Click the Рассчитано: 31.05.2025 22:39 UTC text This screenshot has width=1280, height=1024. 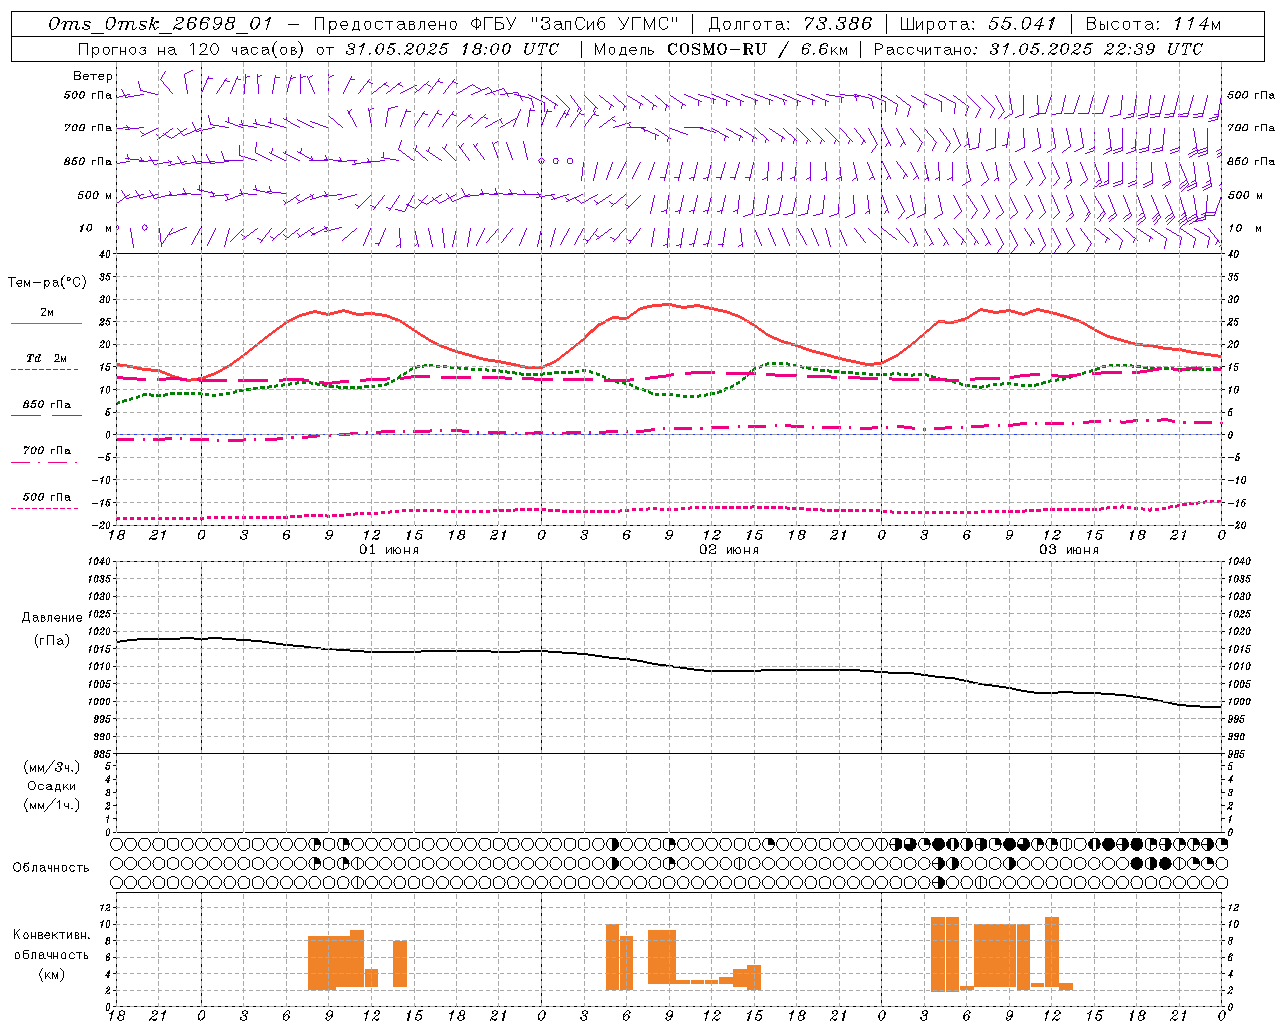[1038, 48]
